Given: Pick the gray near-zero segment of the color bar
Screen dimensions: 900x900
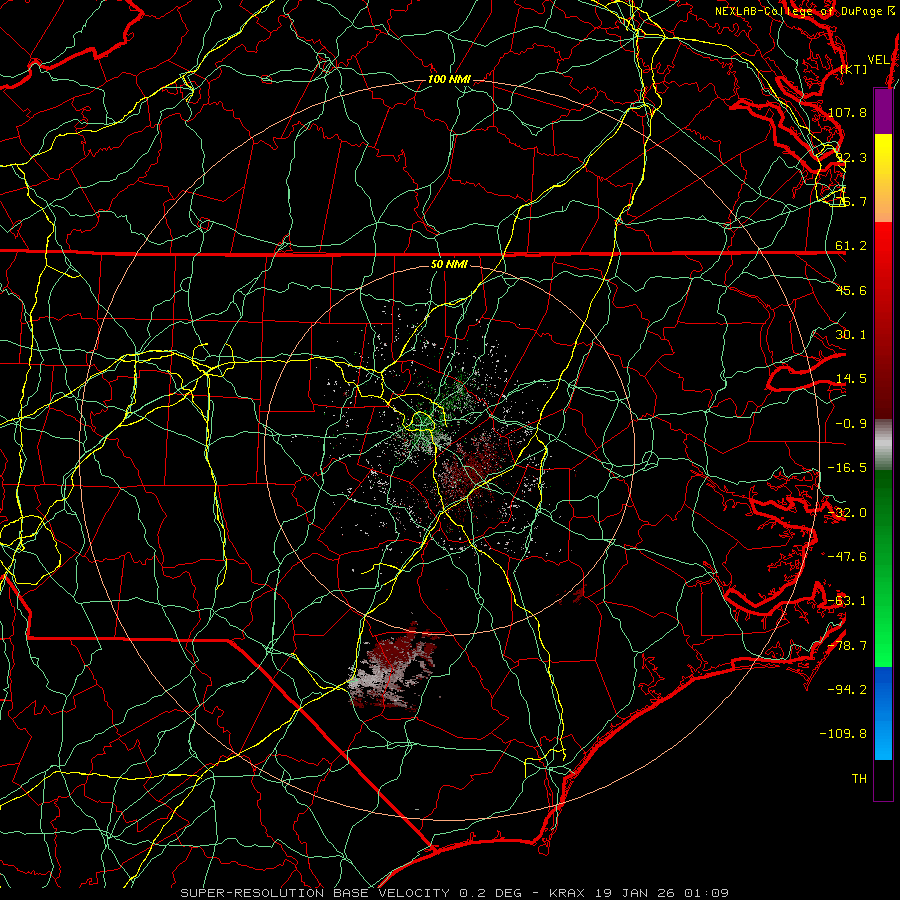Looking at the screenshot, I should tap(883, 445).
